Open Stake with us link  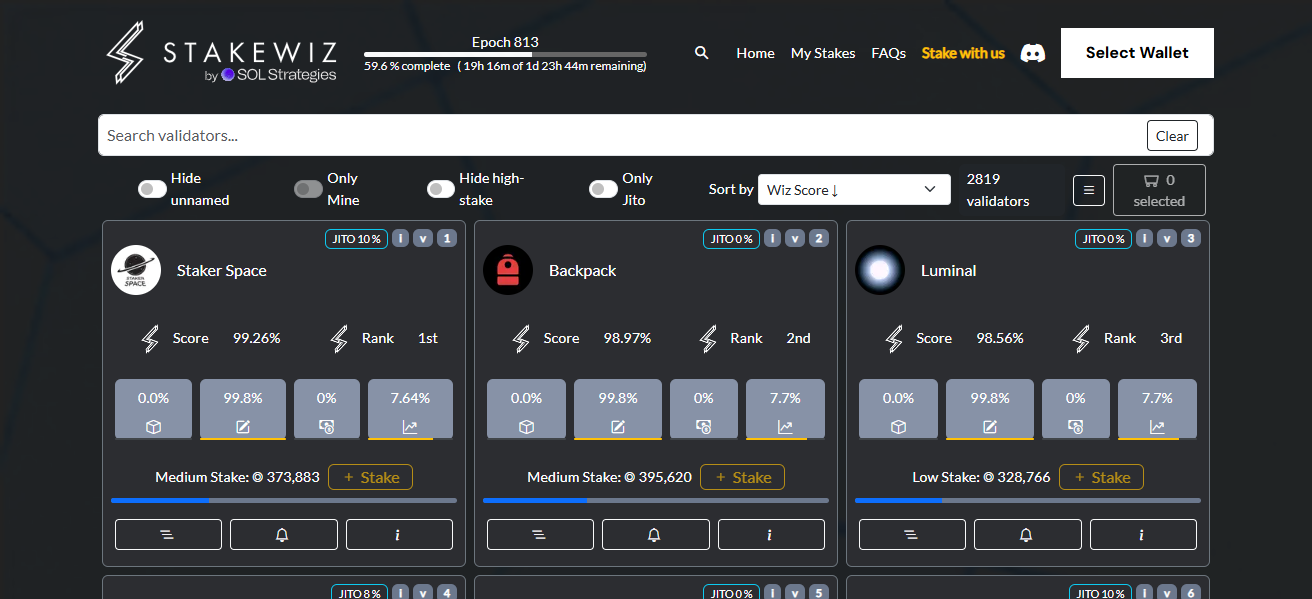(963, 53)
